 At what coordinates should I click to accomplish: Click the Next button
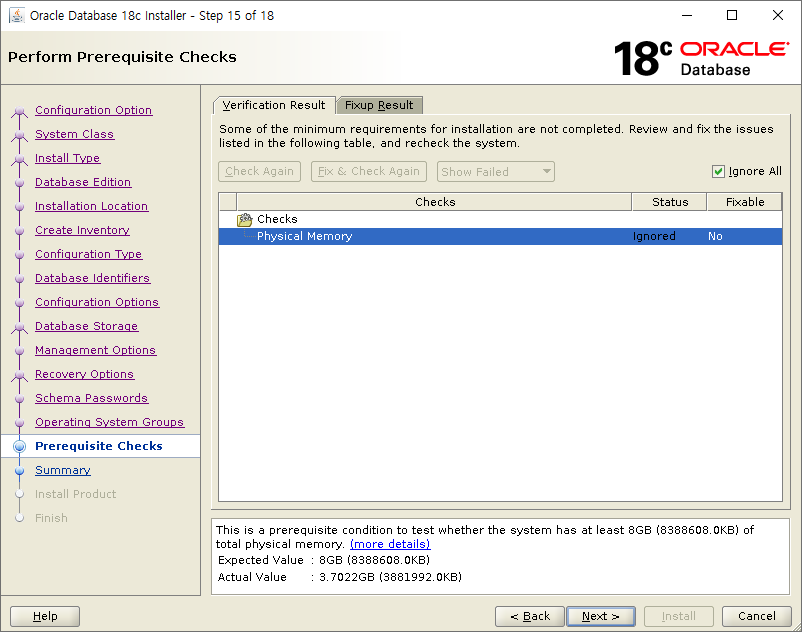601,616
